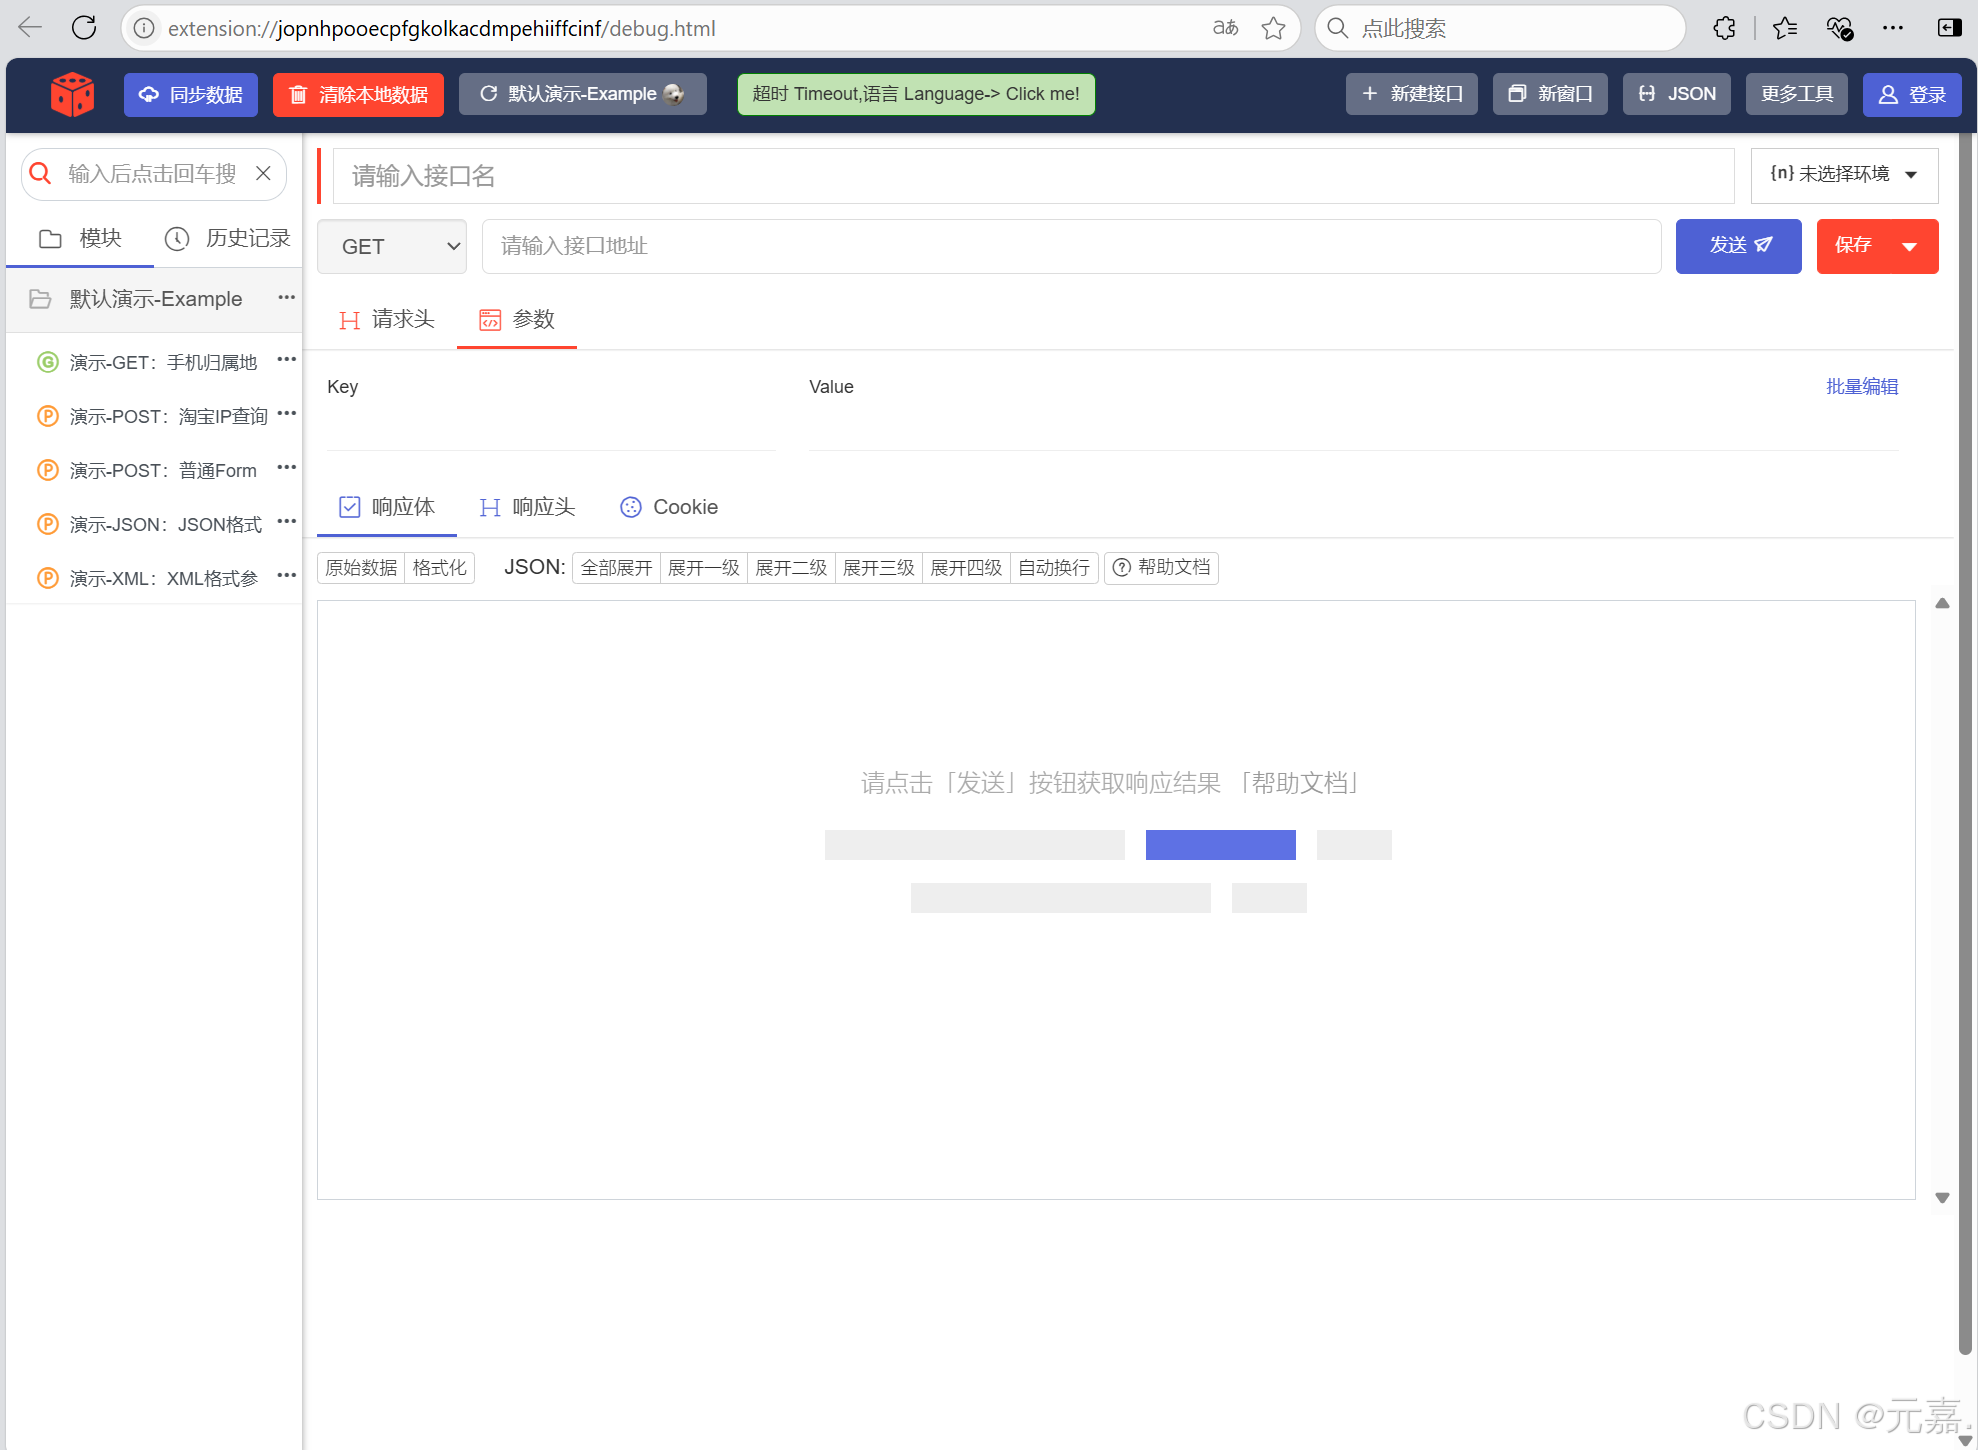Click the 批量编辑 bulk edit link
Screen dimensions: 1978x1450
coord(1861,387)
